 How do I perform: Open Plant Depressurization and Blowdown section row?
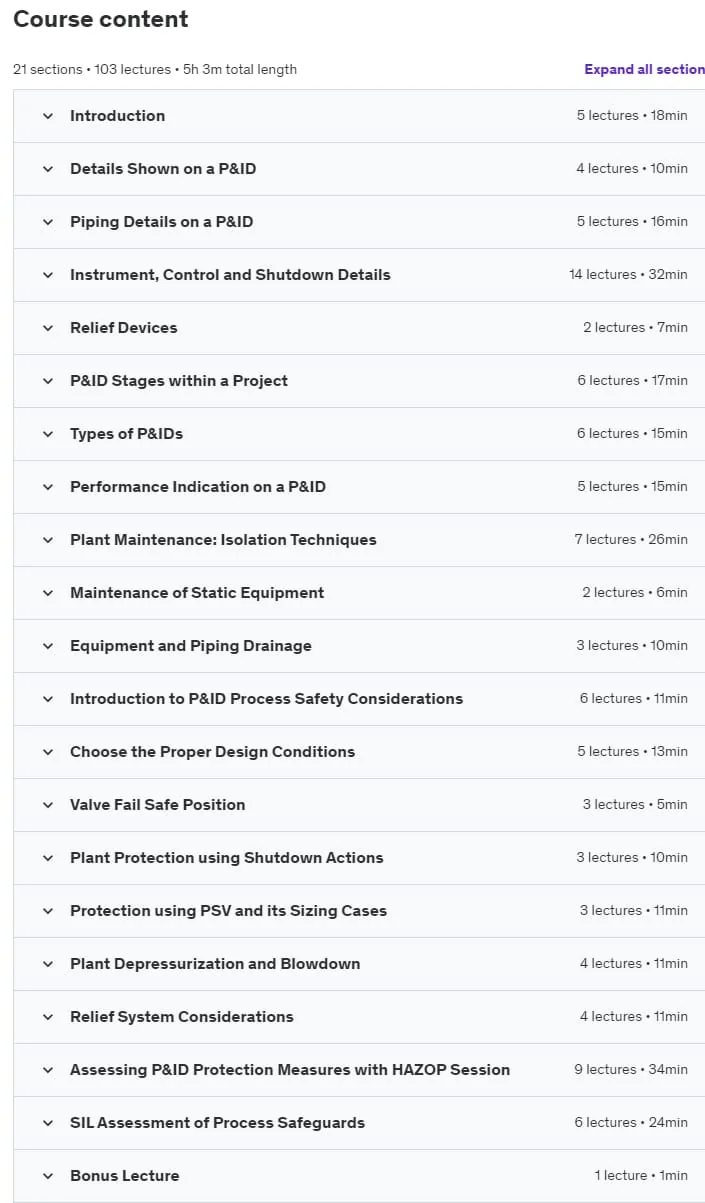click(359, 964)
